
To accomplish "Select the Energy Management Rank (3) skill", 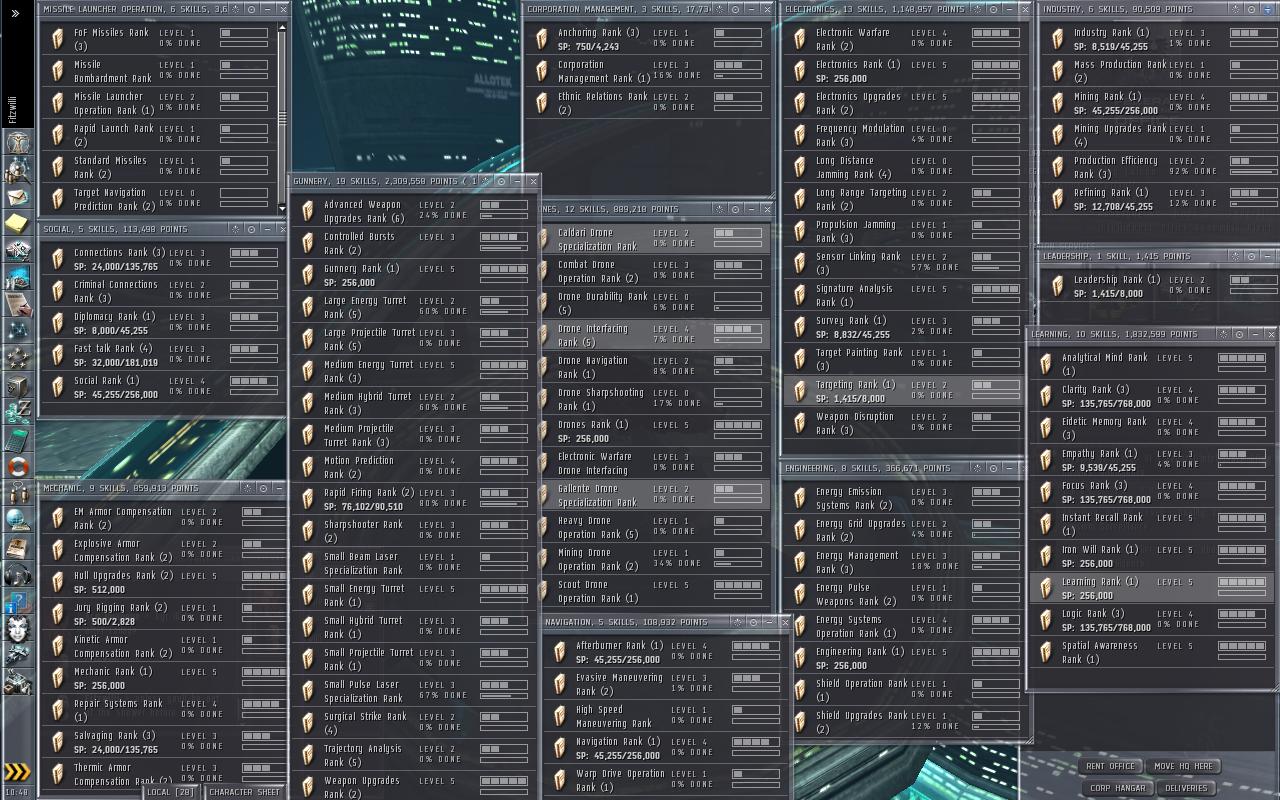I will pos(906,562).
